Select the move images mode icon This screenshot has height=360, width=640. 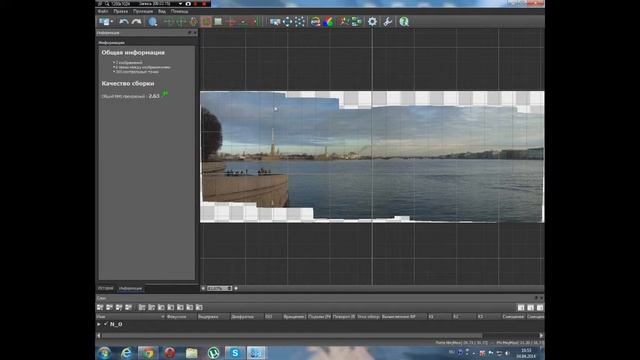[275, 22]
